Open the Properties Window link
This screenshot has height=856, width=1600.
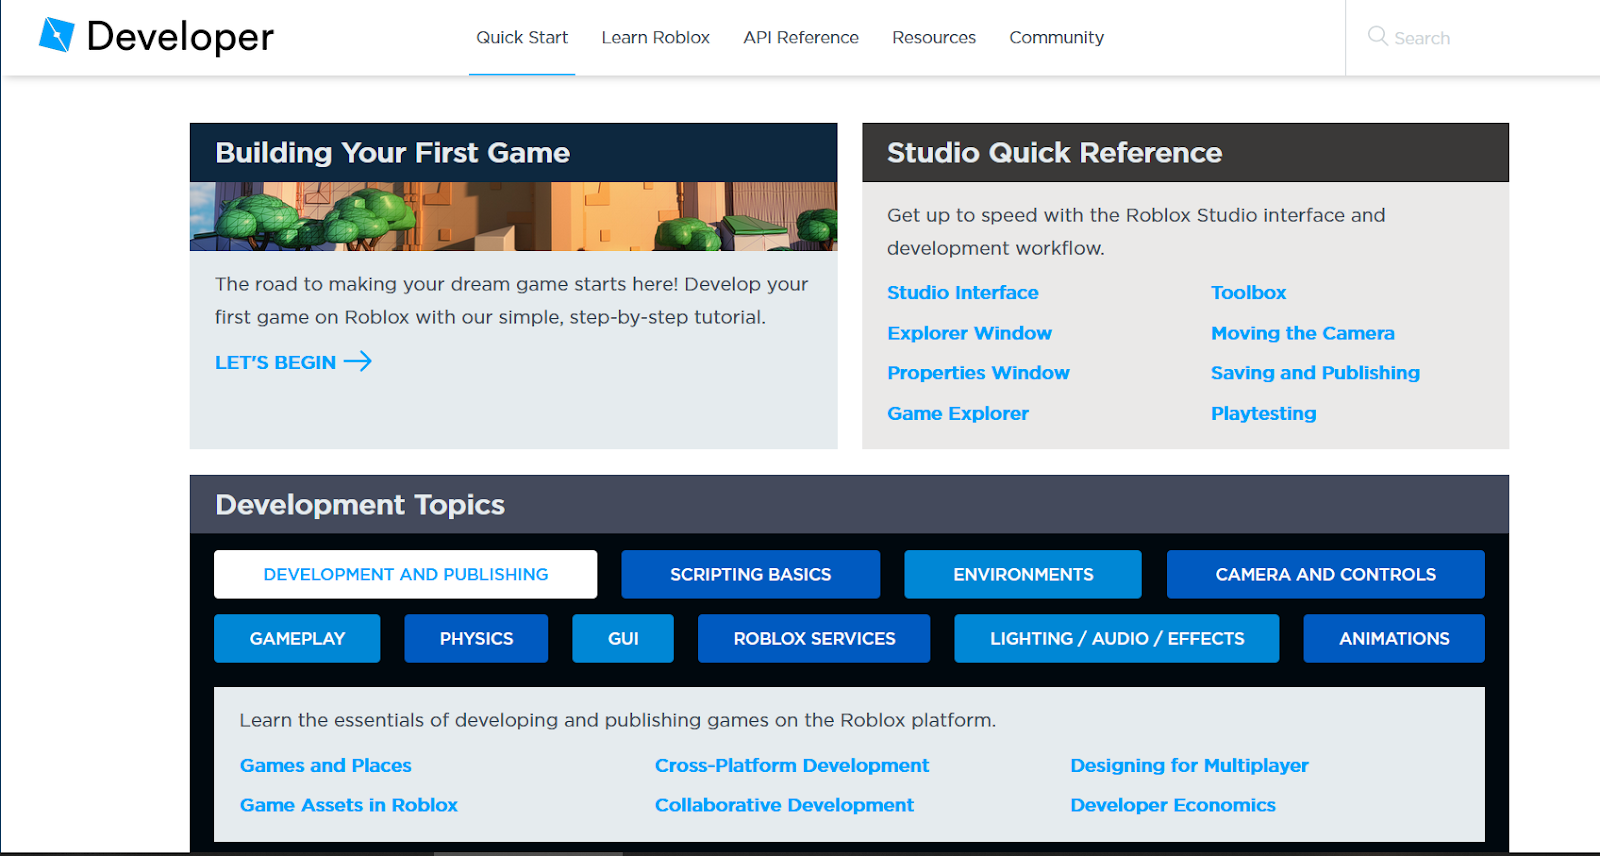pos(978,373)
